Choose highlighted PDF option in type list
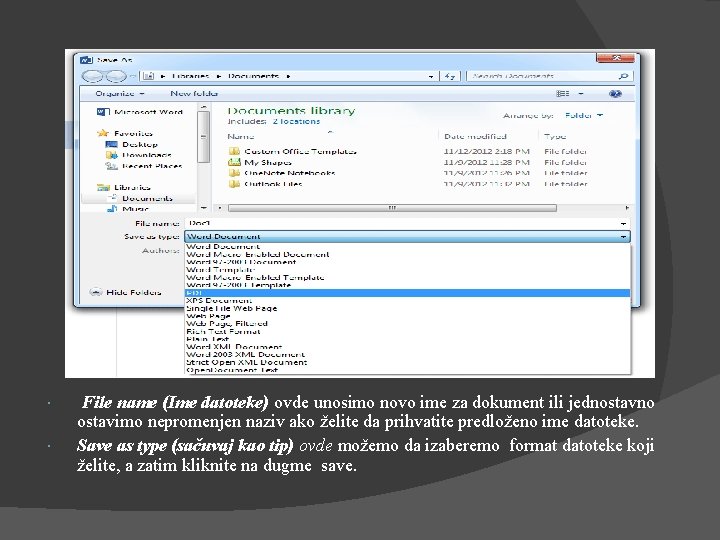 (x=408, y=293)
